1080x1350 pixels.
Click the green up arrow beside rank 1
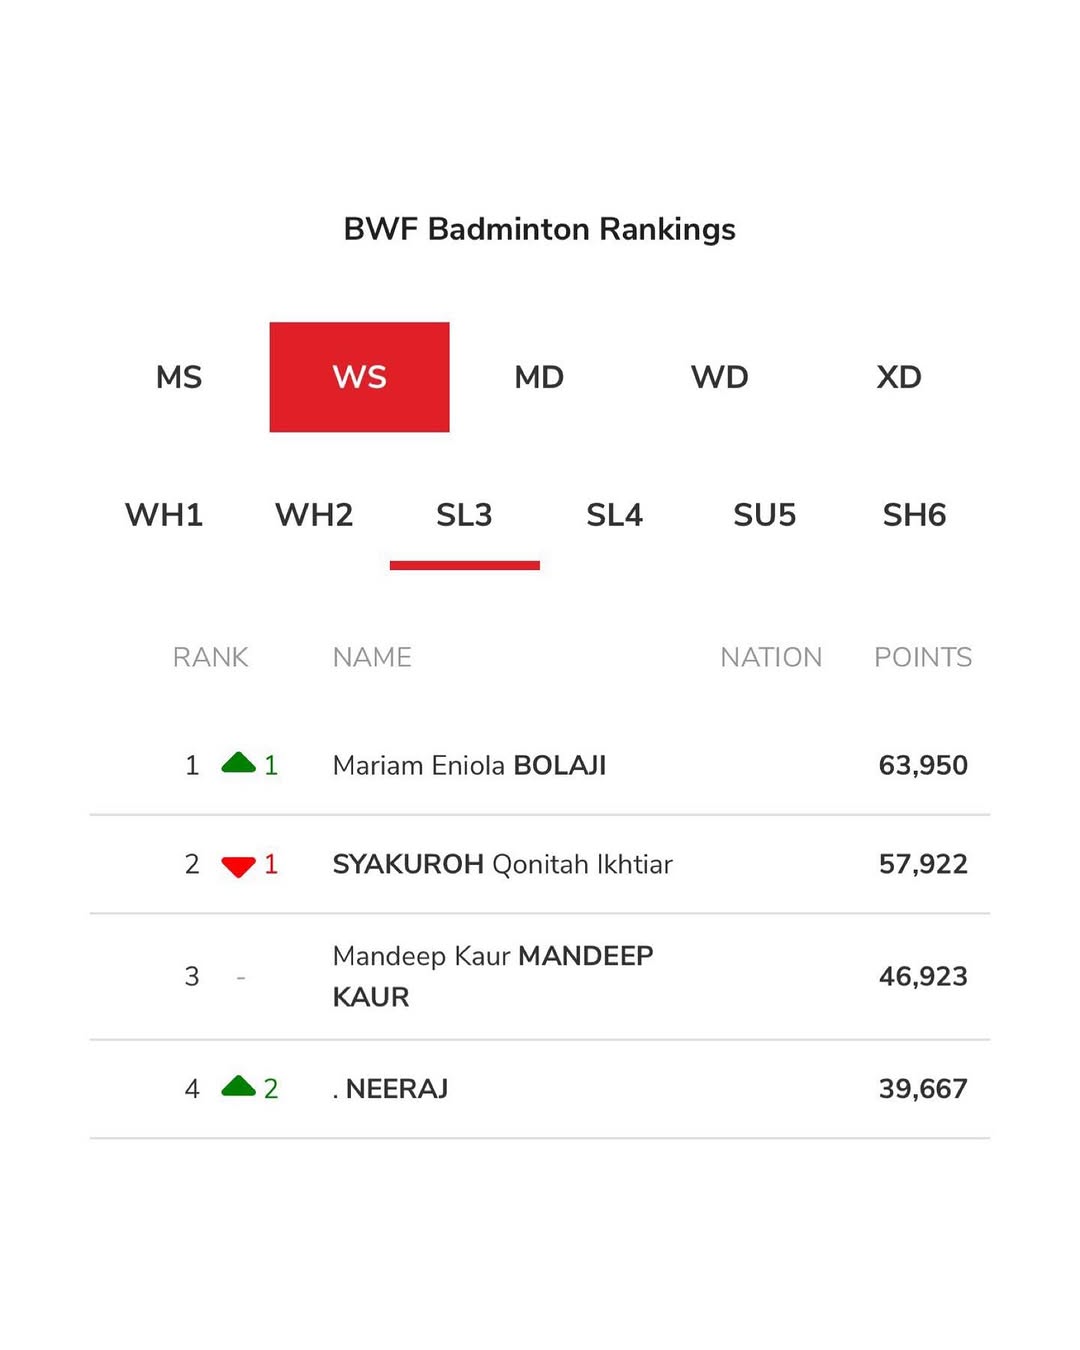pos(238,764)
